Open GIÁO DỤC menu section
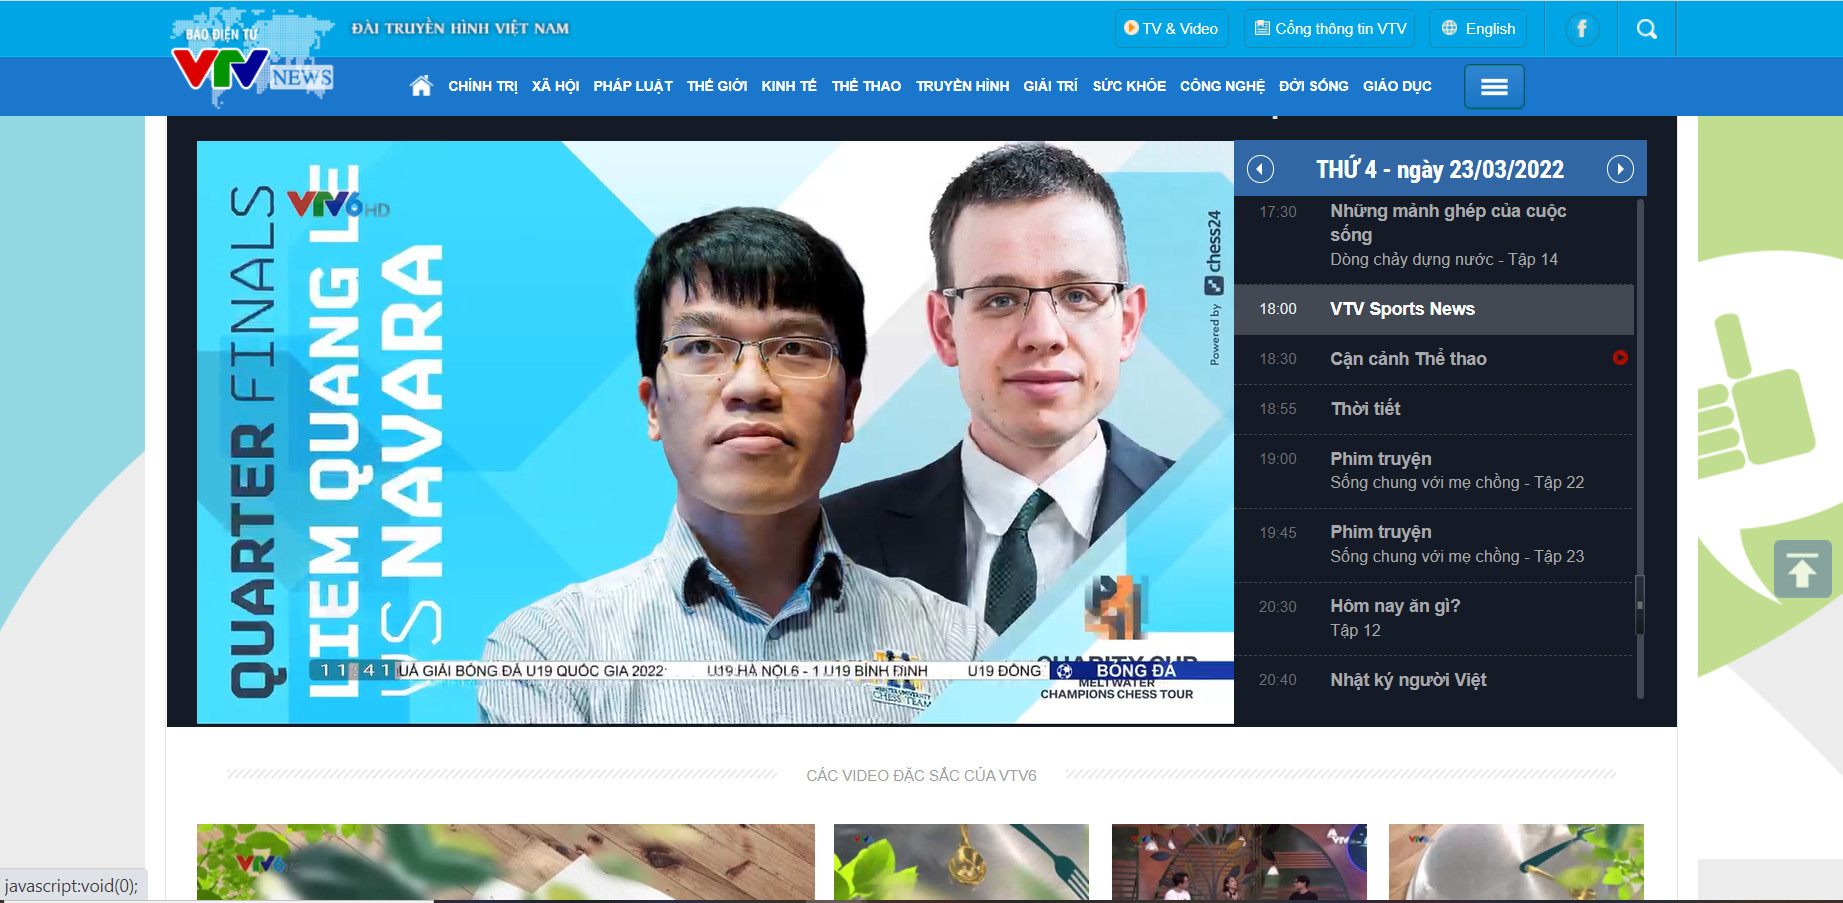The width and height of the screenshot is (1843, 903). pyautogui.click(x=1397, y=86)
